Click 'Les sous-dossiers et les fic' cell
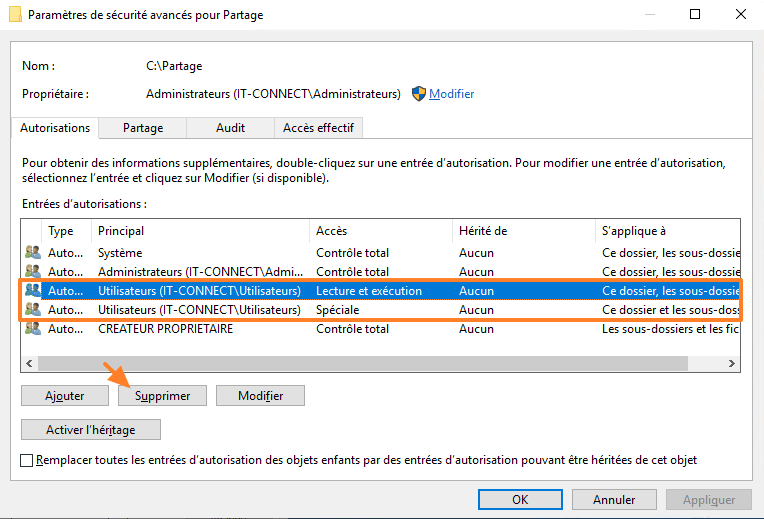The image size is (764, 519). point(670,328)
